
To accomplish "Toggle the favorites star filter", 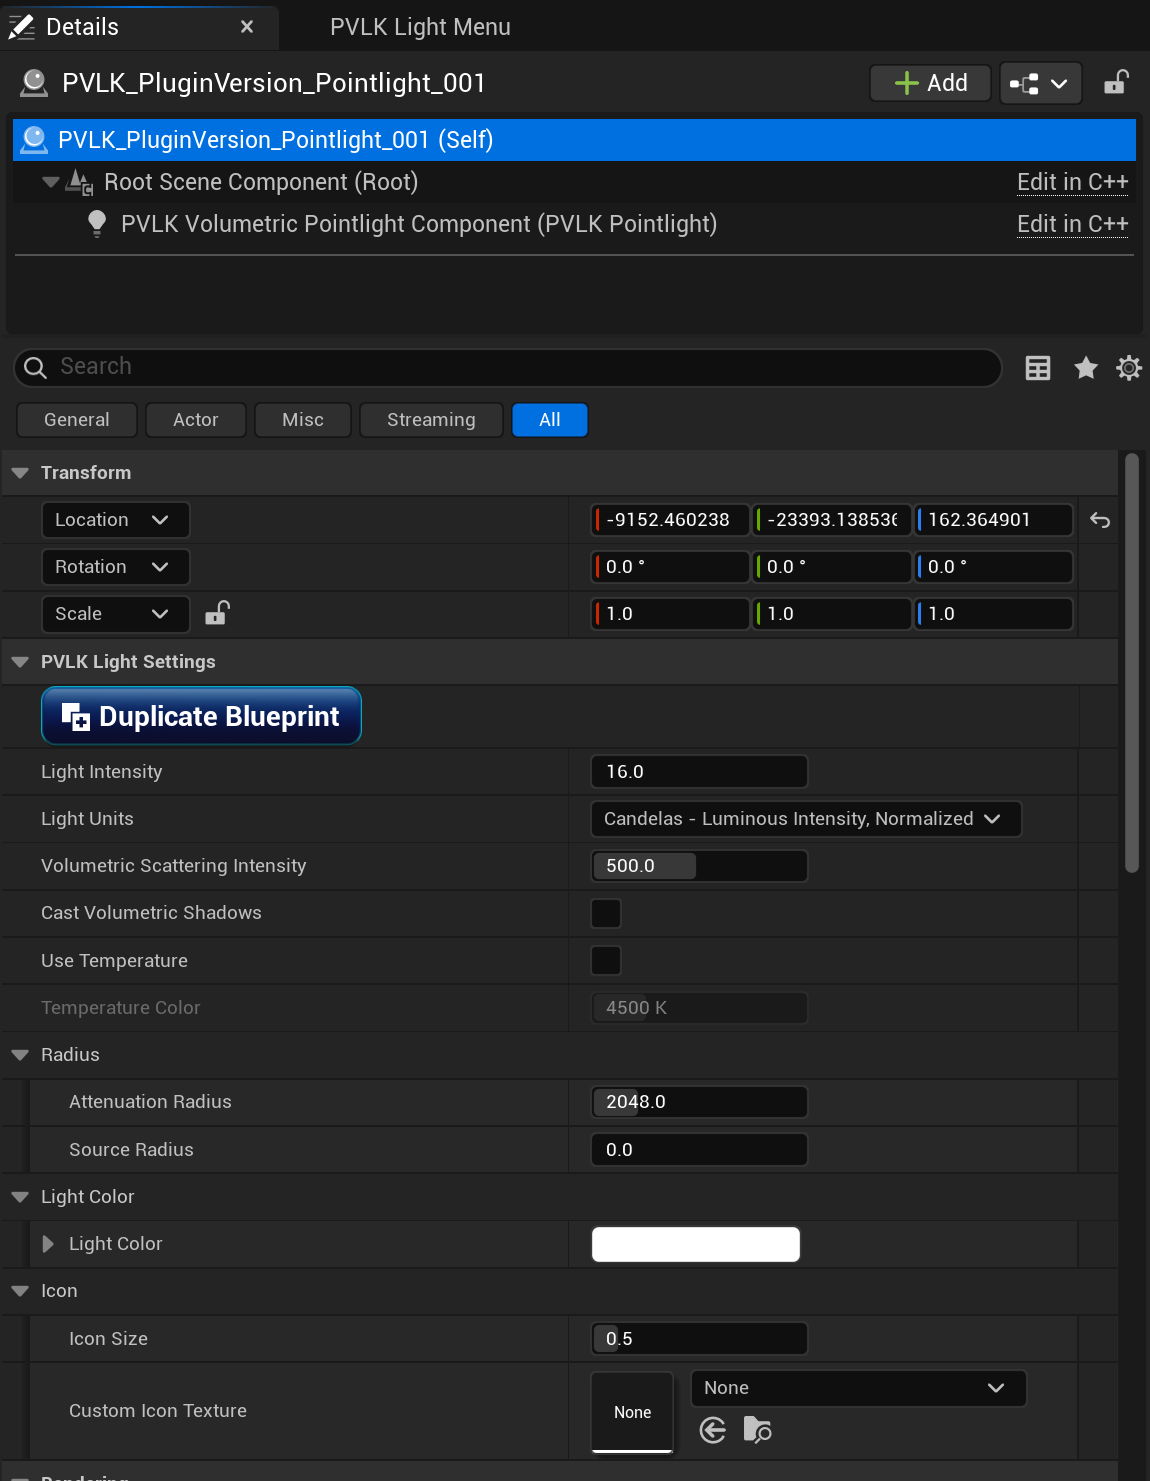I will (1086, 368).
